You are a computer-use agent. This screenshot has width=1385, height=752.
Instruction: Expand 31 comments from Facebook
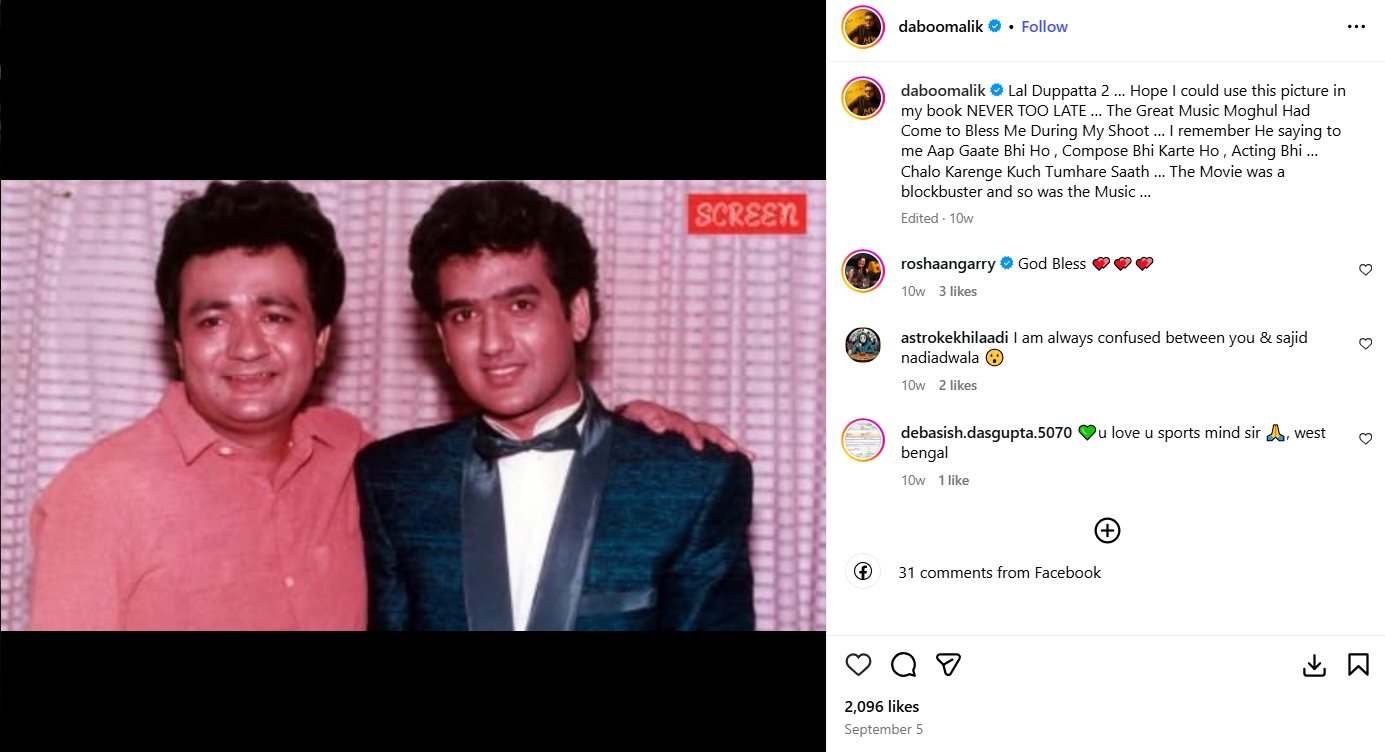[x=999, y=573]
